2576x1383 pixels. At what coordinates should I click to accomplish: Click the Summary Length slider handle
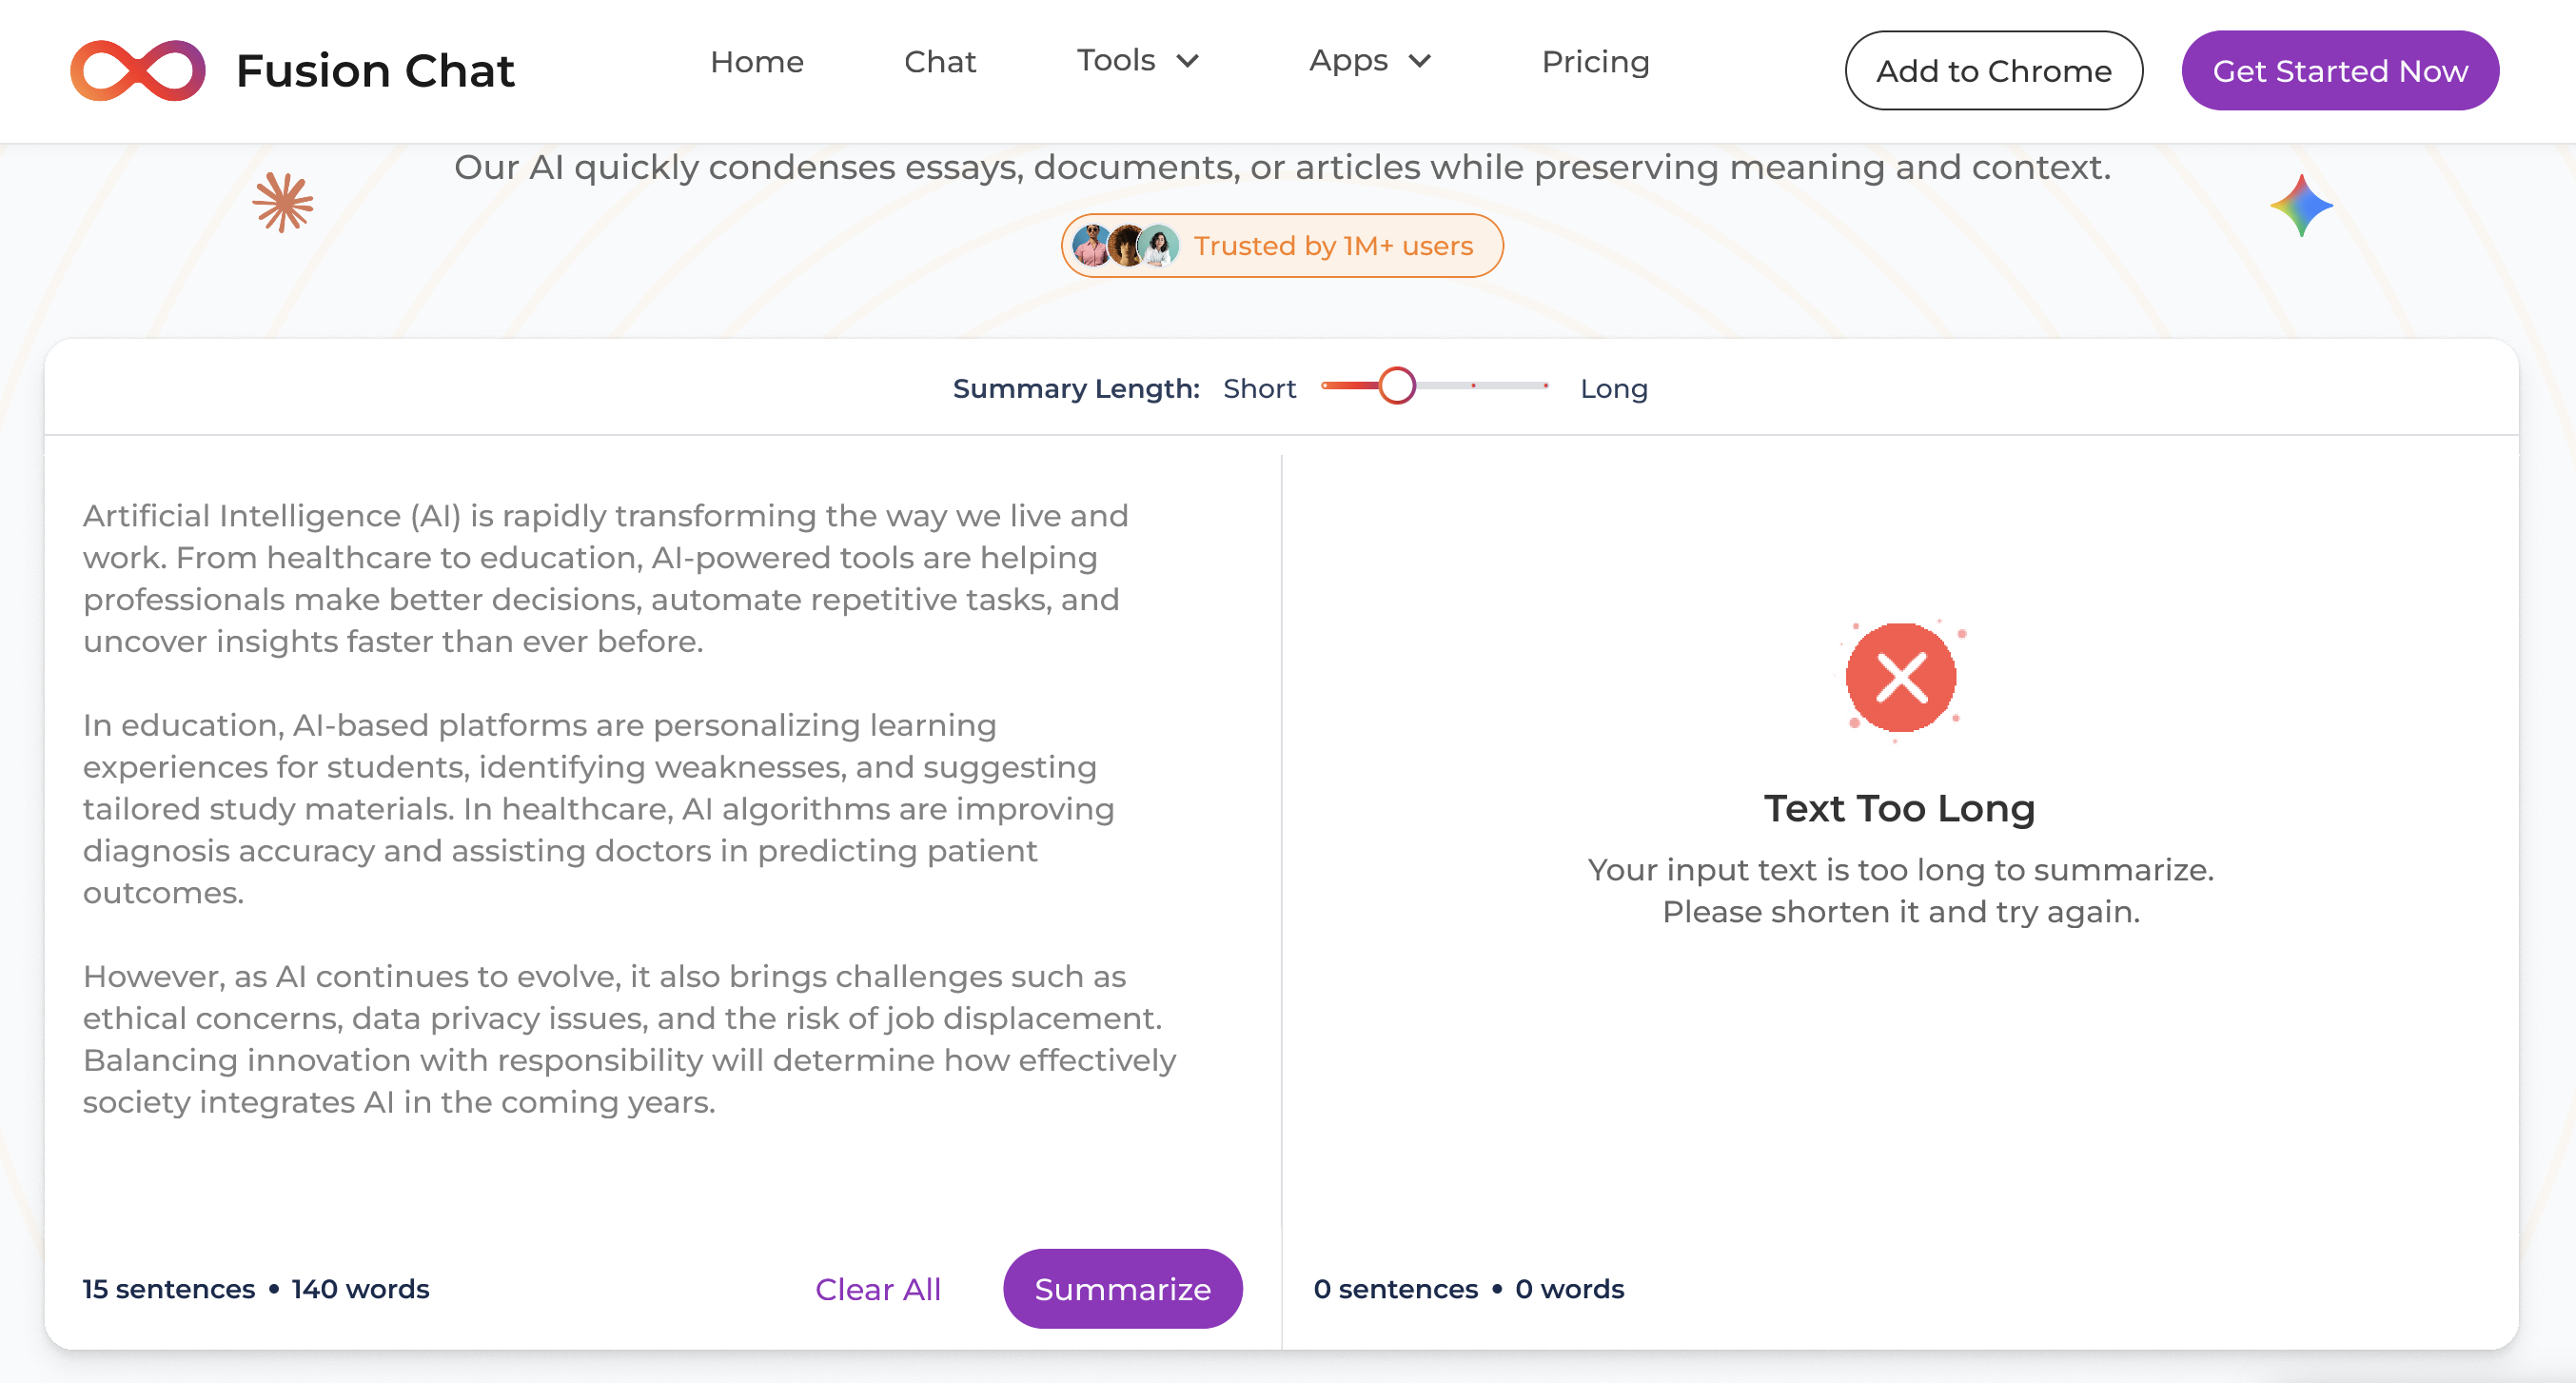1397,386
